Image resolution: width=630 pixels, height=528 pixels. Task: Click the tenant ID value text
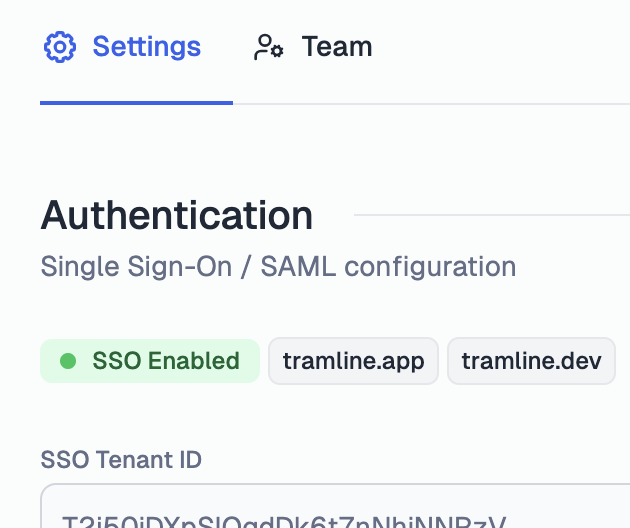coord(284,521)
